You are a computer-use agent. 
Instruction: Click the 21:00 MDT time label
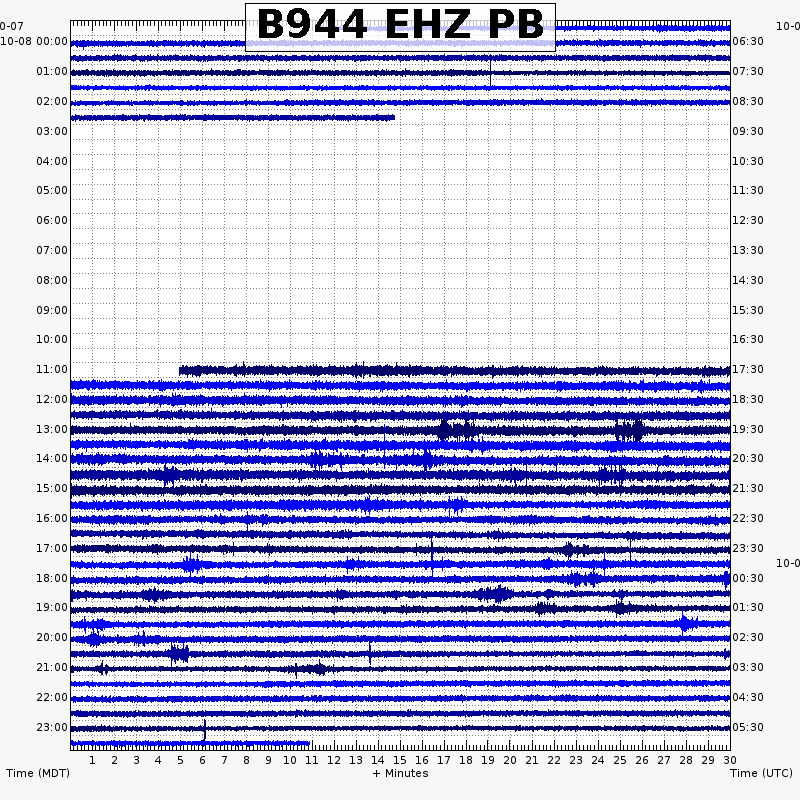52,667
